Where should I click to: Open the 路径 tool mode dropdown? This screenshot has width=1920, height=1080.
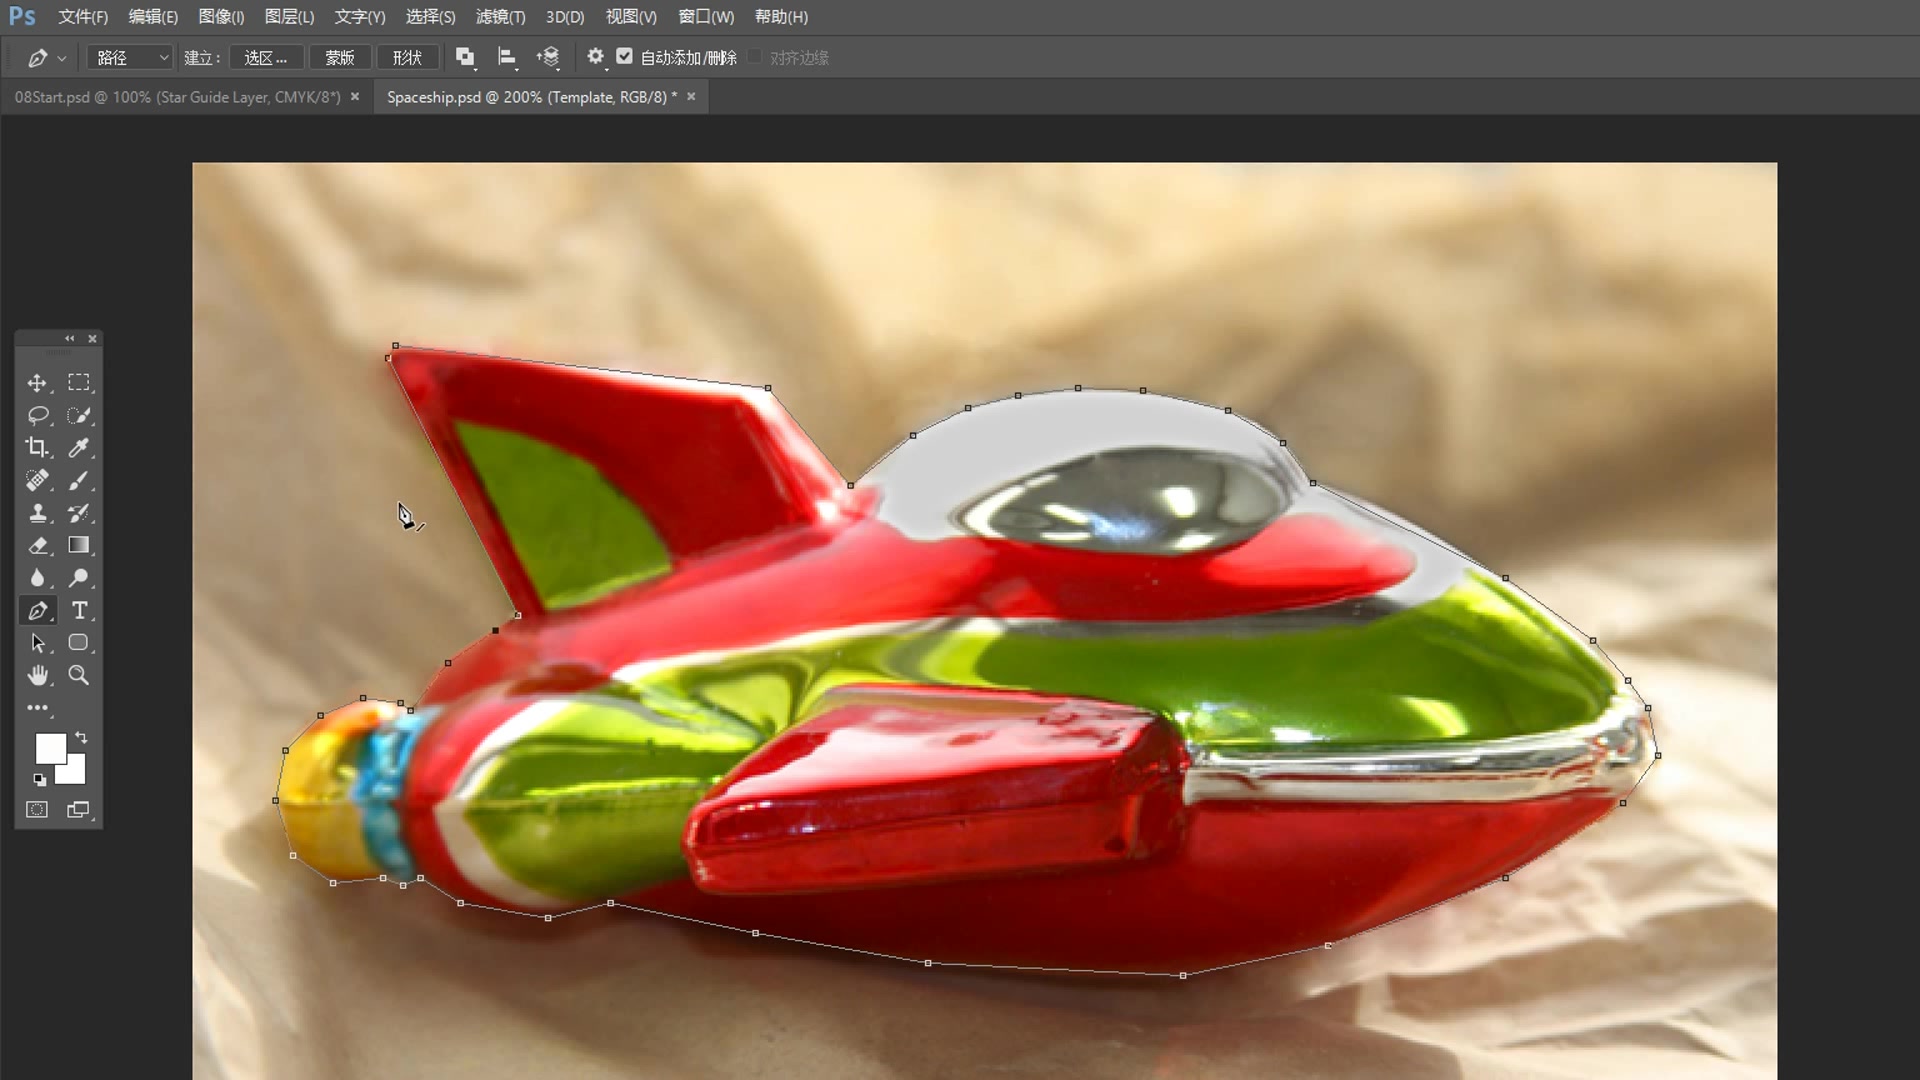click(131, 58)
